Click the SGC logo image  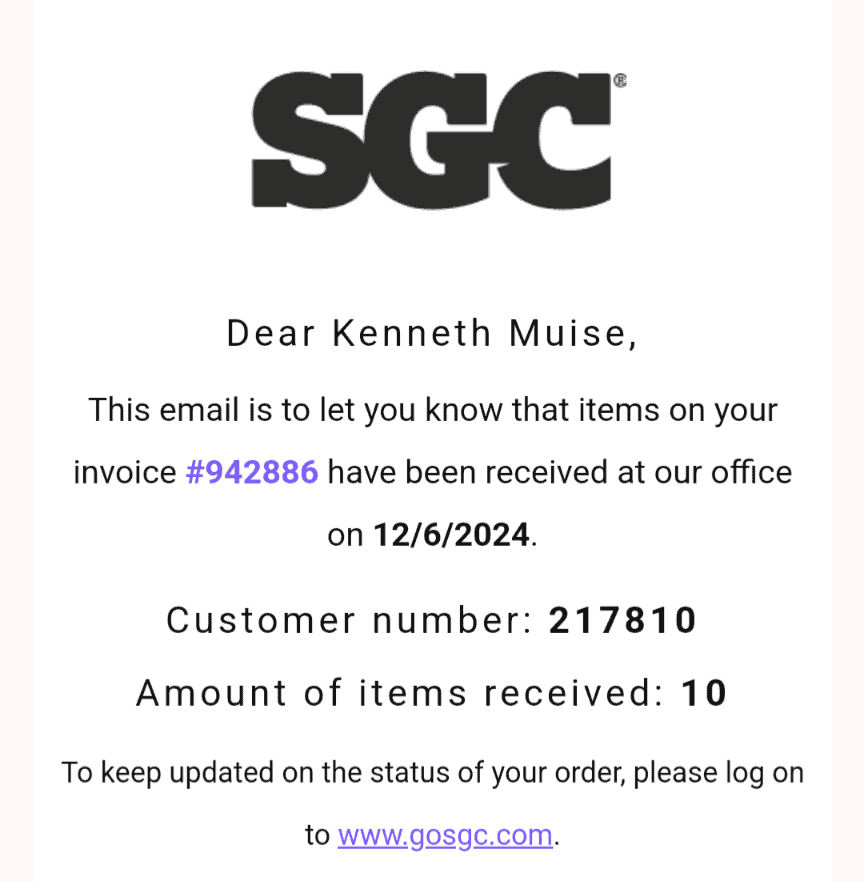(x=432, y=141)
